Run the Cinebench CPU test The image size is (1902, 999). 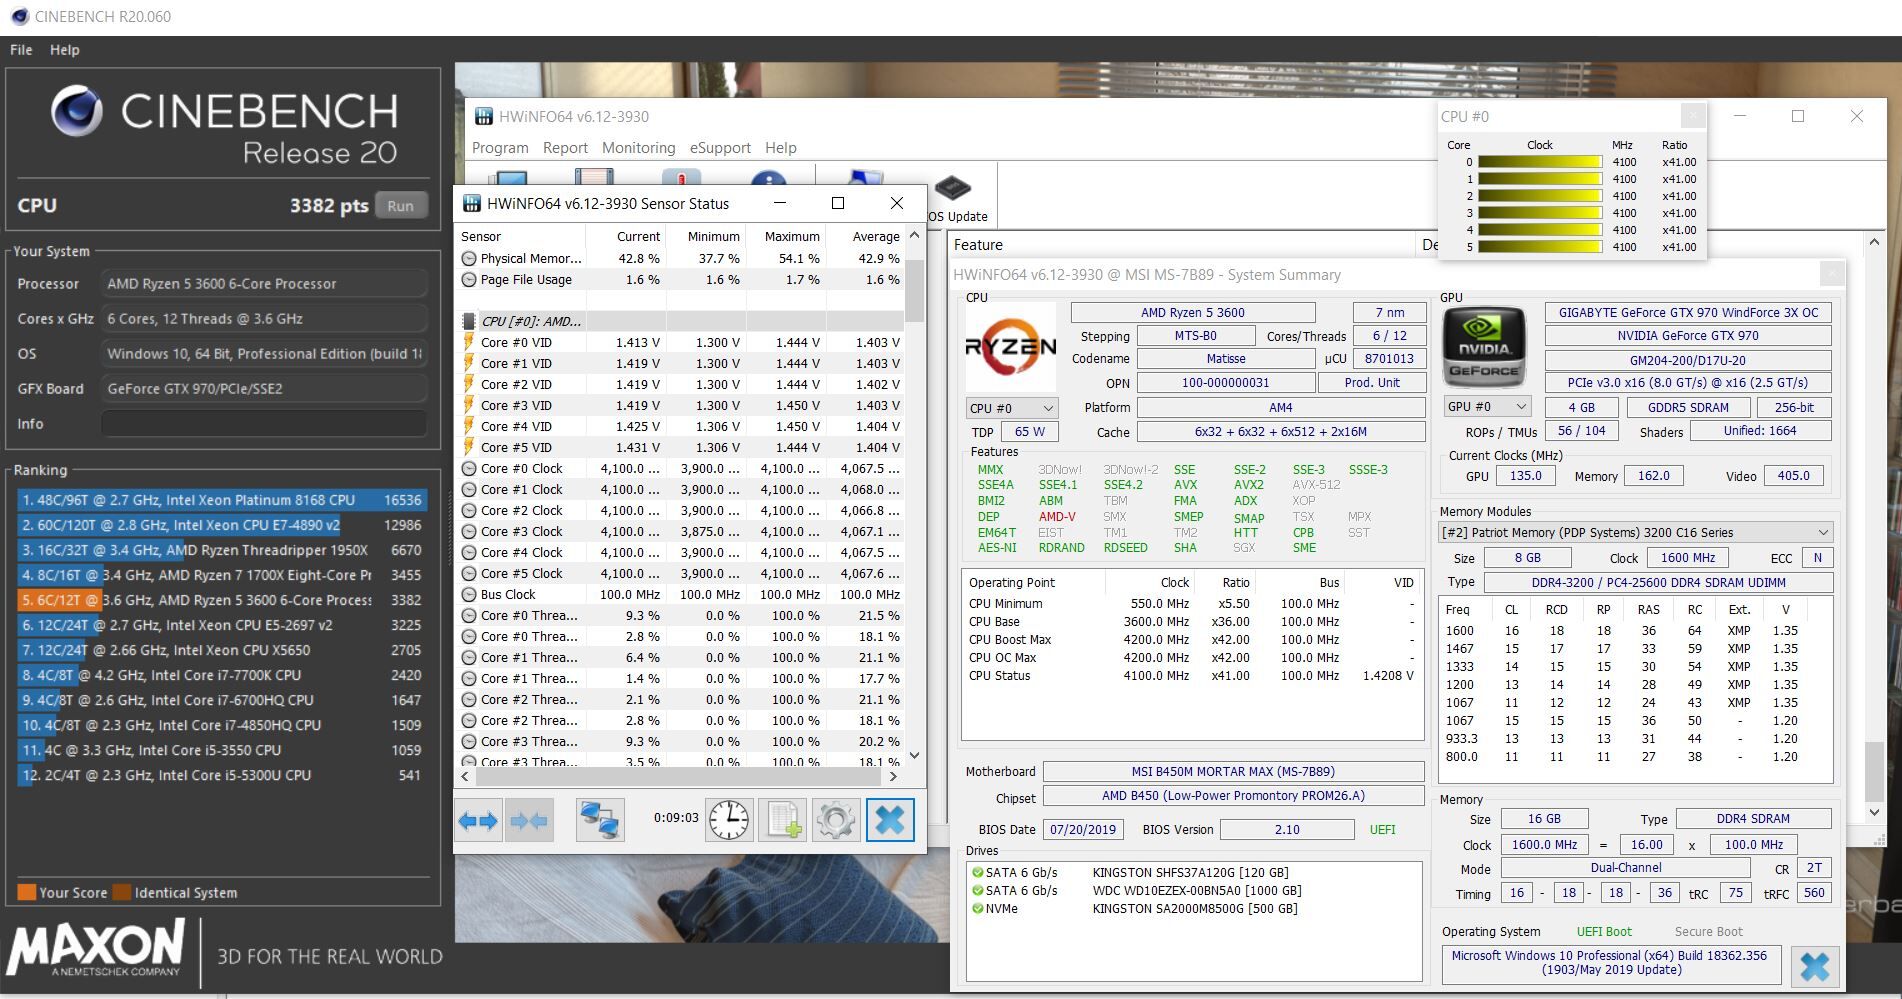pyautogui.click(x=401, y=206)
